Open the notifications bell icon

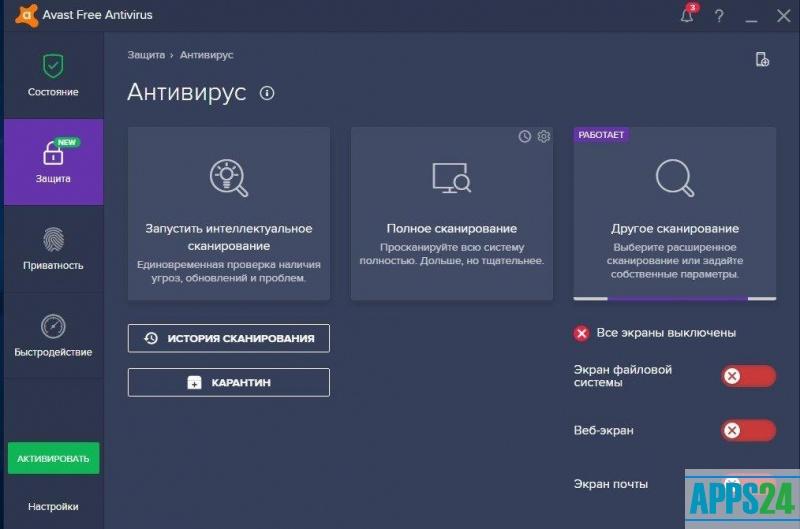tap(687, 15)
